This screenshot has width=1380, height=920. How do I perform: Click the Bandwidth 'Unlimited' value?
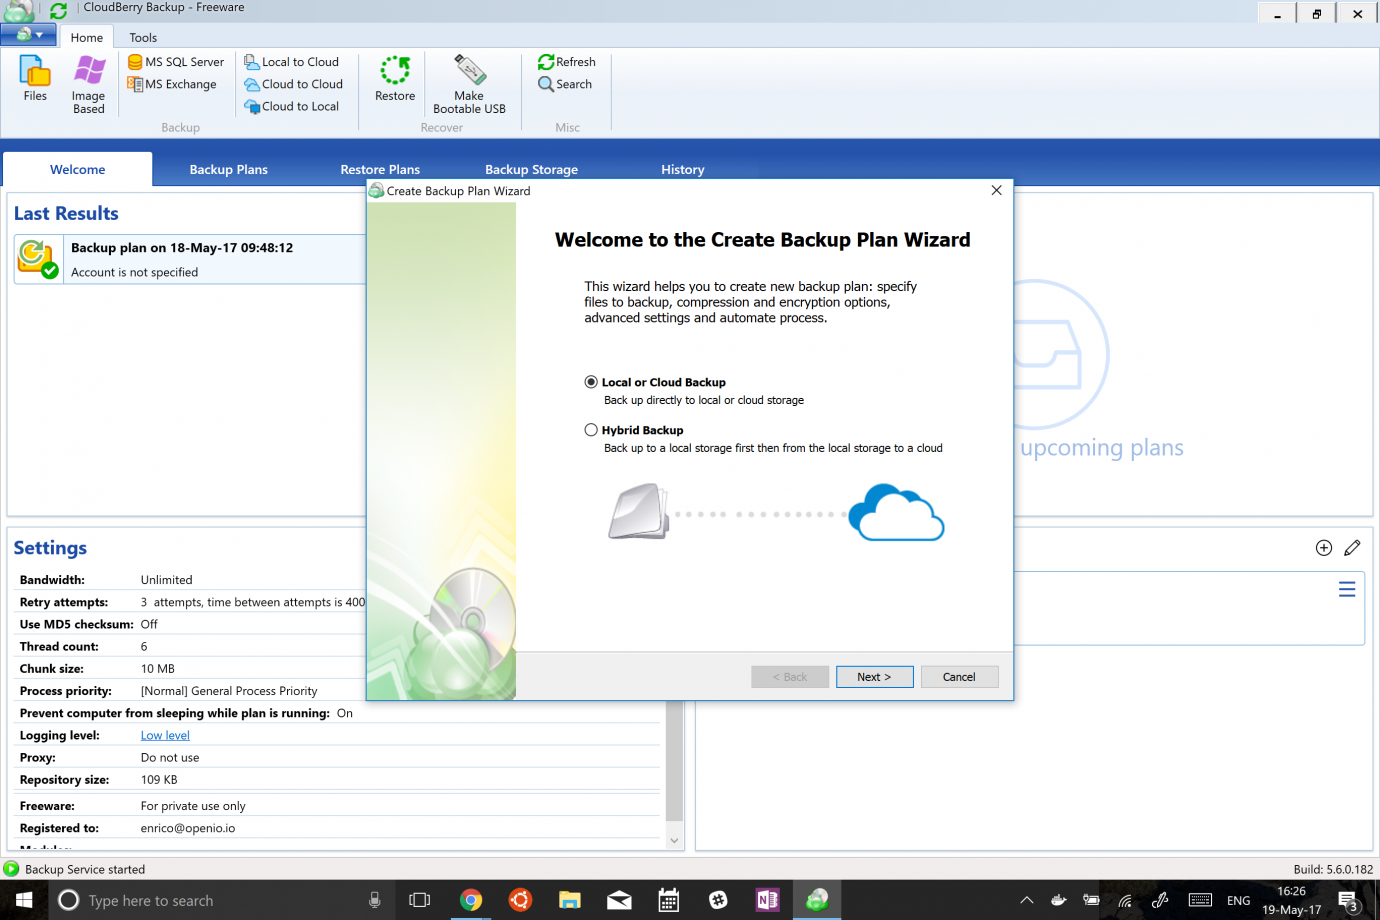point(166,580)
